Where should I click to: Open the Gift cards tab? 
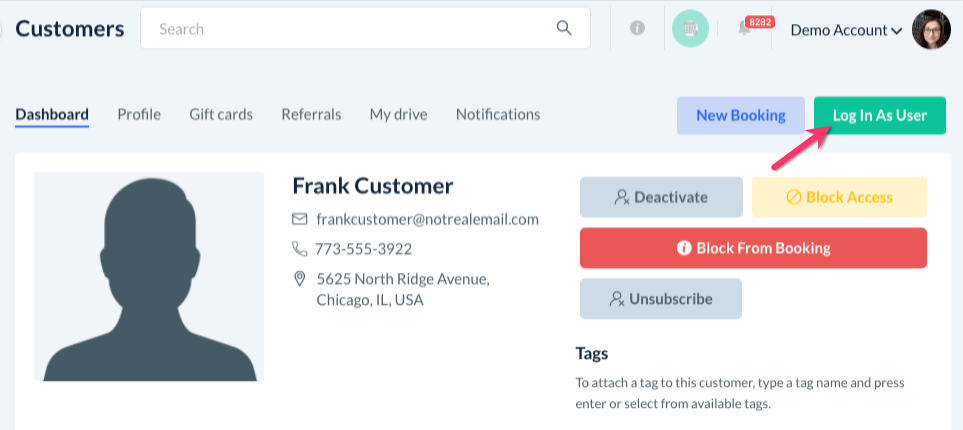(221, 114)
